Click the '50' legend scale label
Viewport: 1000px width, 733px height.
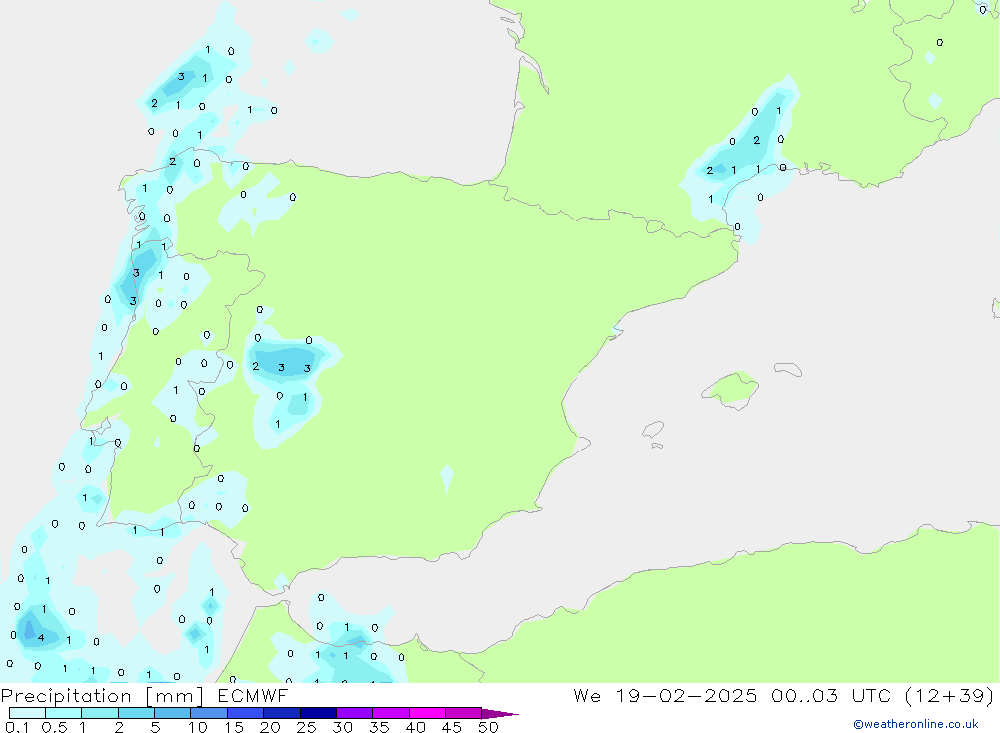489,727
